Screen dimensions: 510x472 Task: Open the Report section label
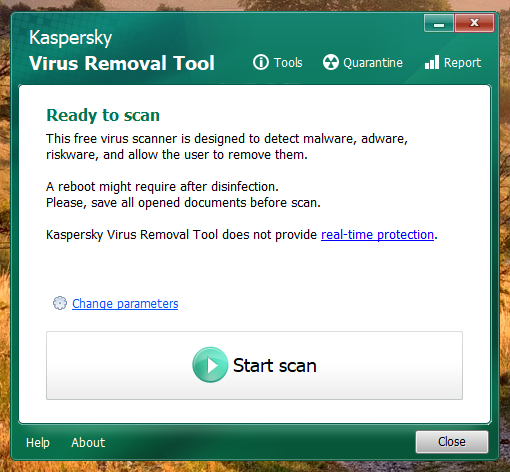462,63
